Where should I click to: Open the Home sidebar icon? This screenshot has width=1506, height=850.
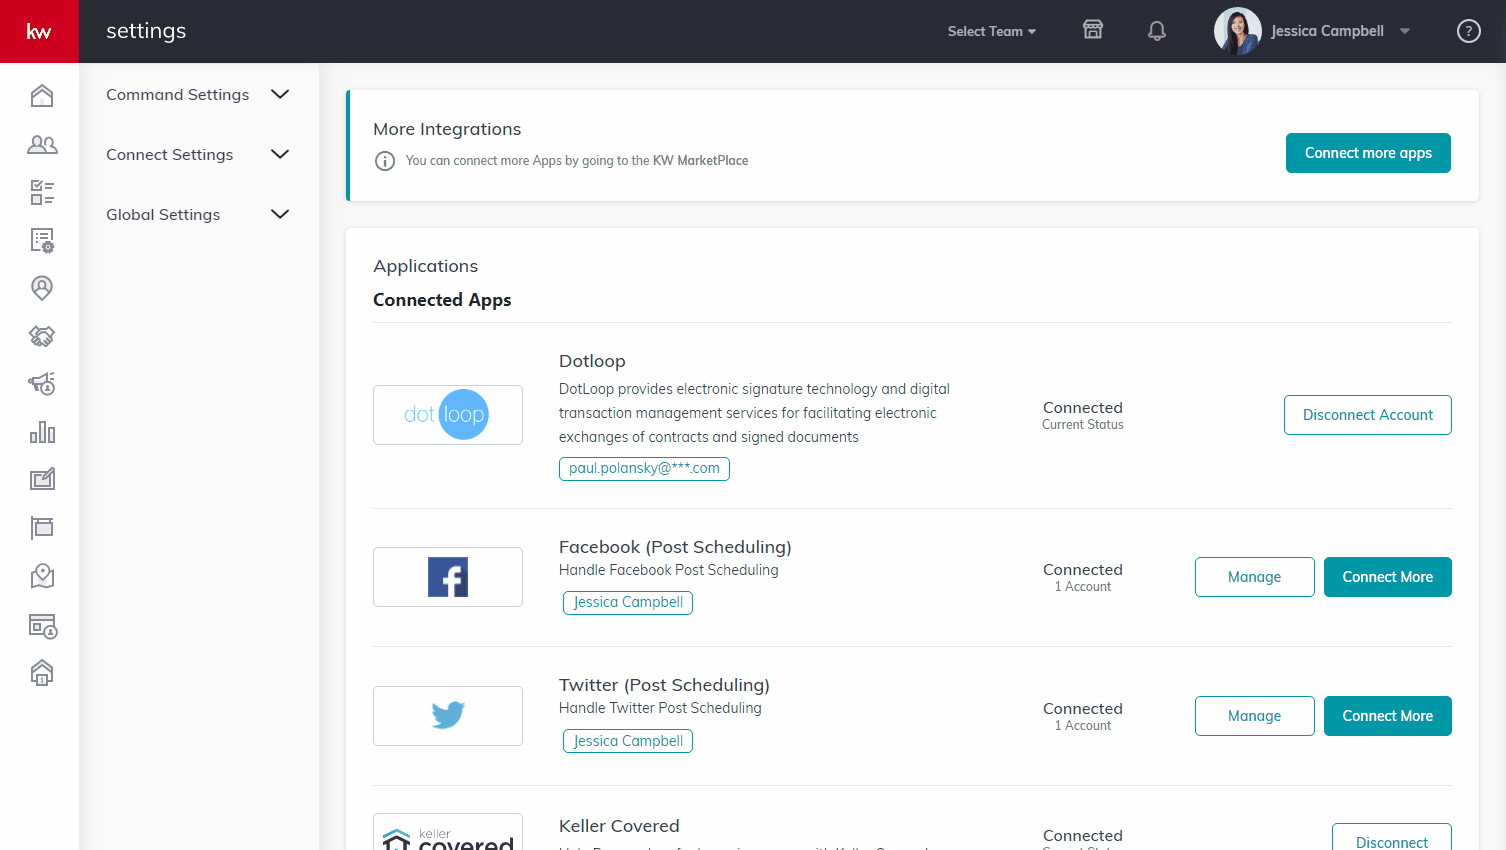click(x=42, y=96)
